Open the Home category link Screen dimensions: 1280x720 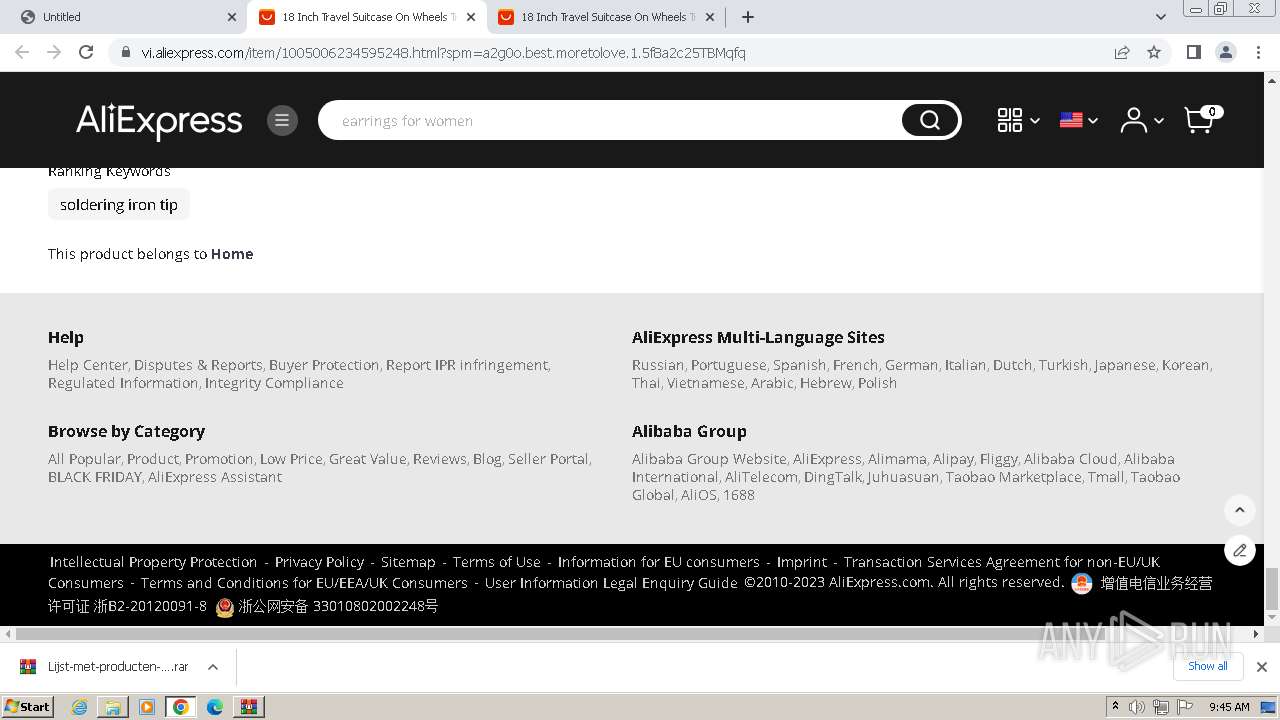point(232,254)
